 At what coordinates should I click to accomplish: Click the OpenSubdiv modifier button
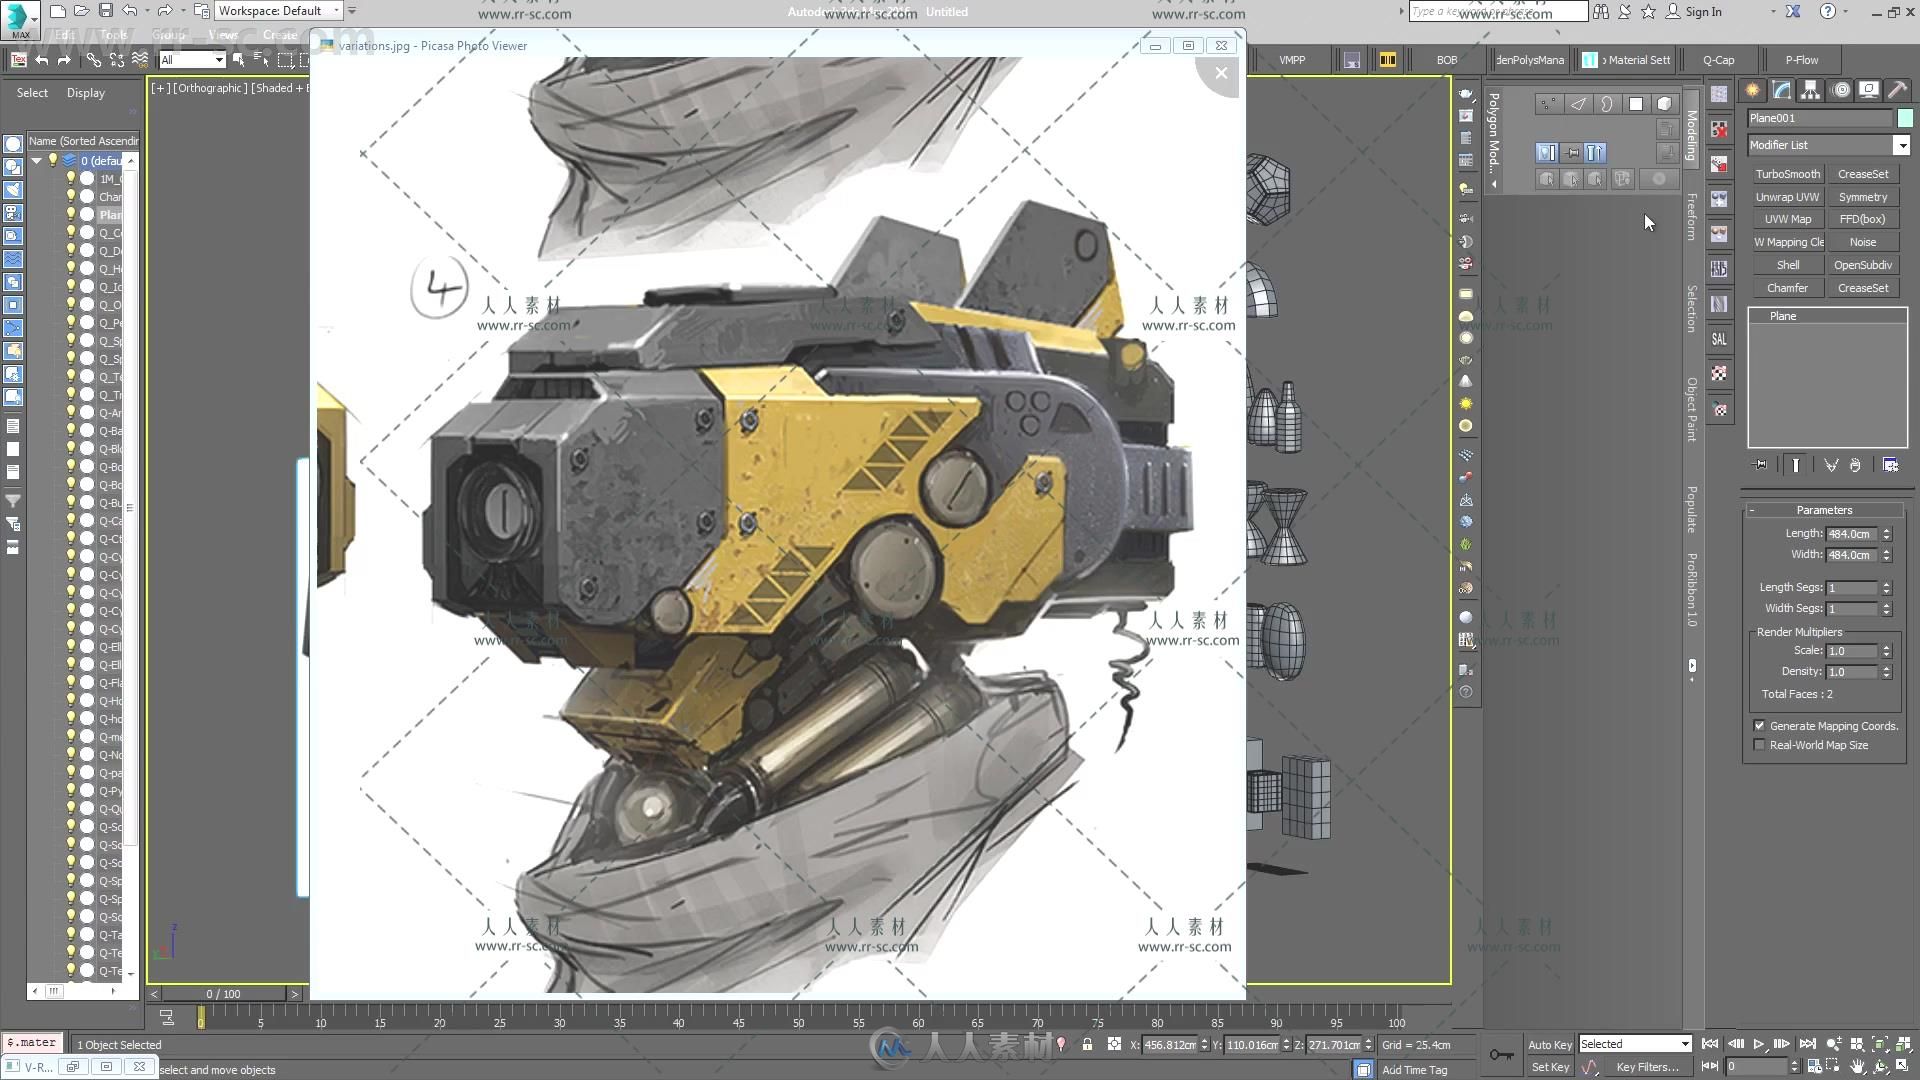point(1863,264)
